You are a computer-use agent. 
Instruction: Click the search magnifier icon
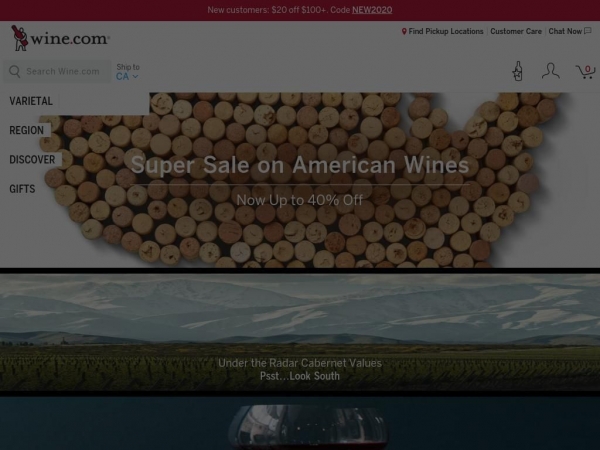15,72
